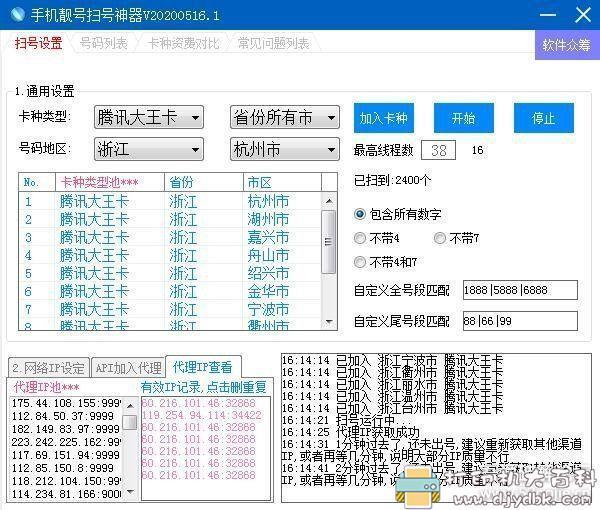Open the 常见问题列表 tab

(274, 43)
